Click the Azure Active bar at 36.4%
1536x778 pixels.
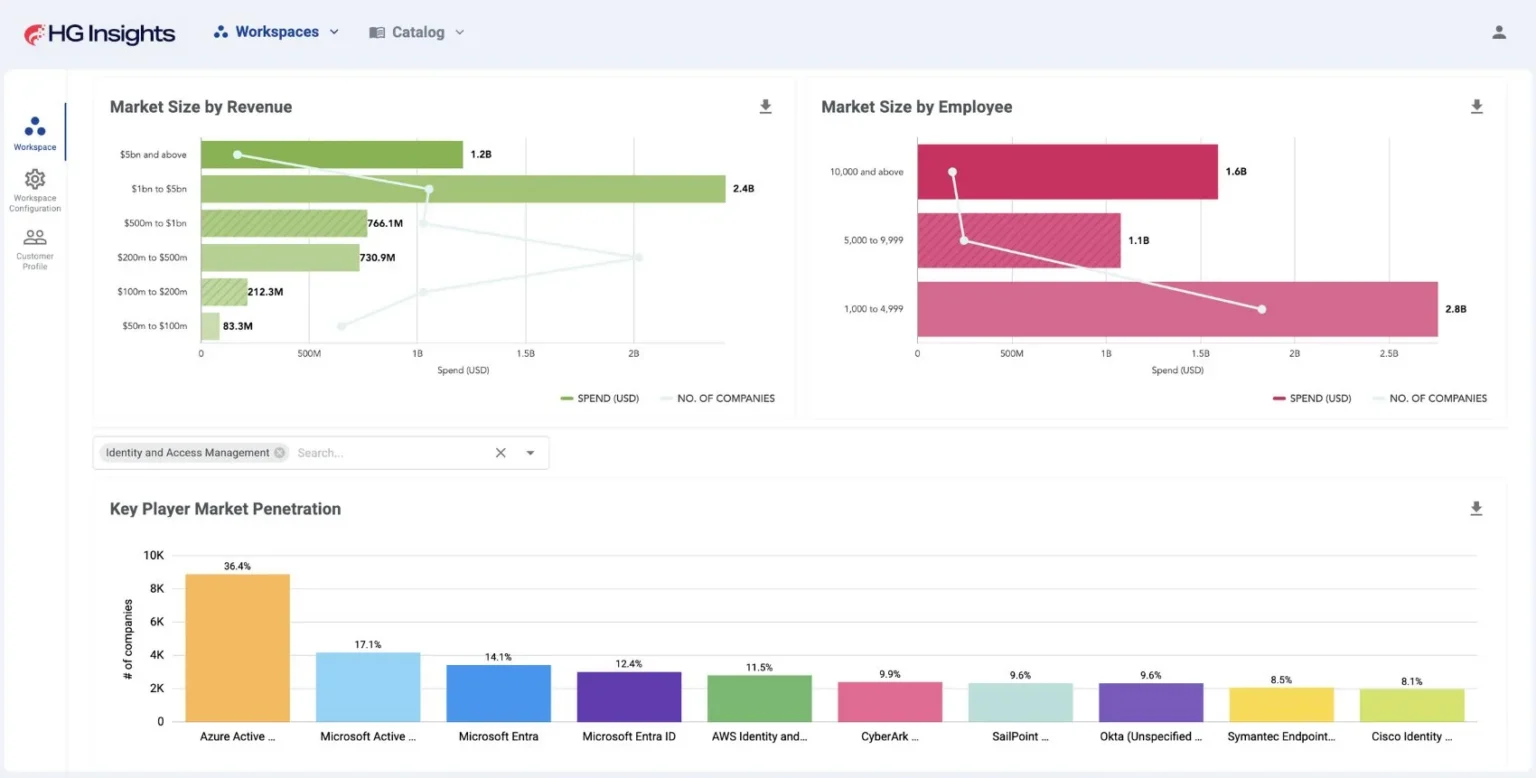(237, 648)
